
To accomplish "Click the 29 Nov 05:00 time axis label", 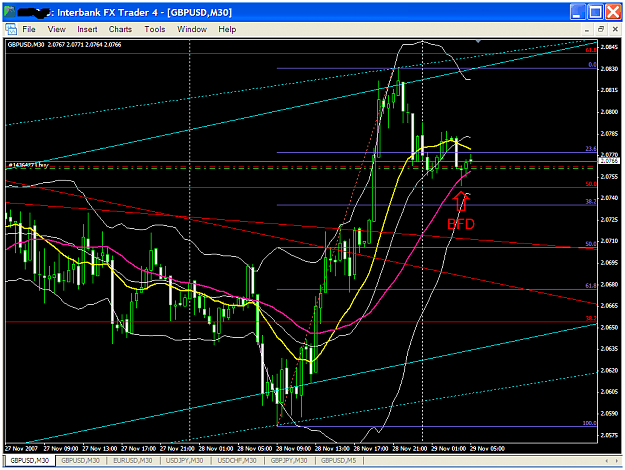I will click(x=487, y=448).
